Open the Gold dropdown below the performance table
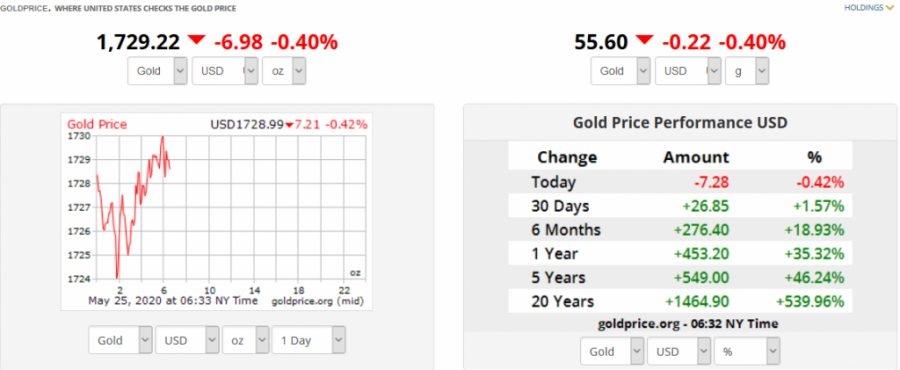This screenshot has width=900, height=370. tap(612, 351)
